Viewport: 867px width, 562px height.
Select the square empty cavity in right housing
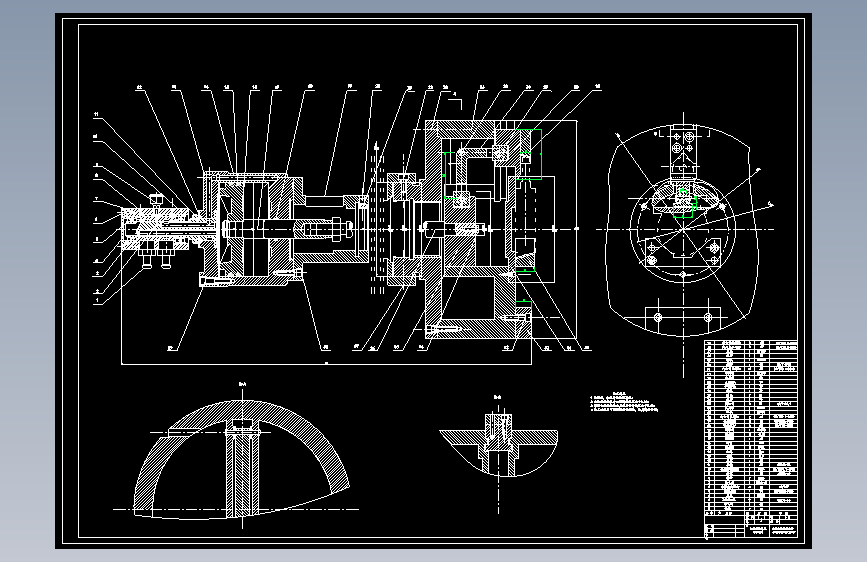467,298
